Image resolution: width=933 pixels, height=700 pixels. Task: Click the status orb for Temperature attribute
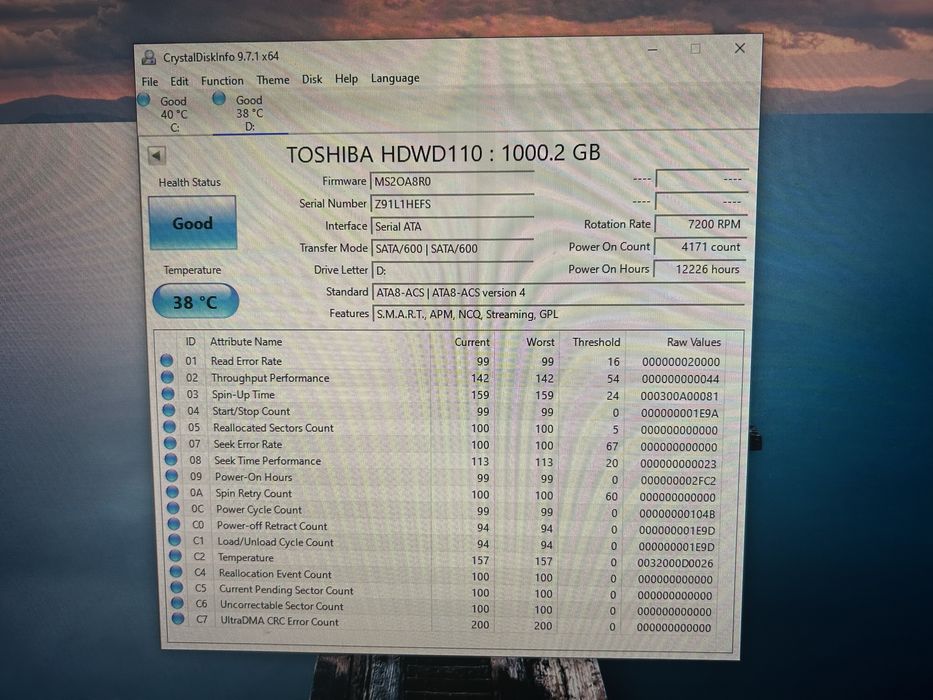coord(175,555)
